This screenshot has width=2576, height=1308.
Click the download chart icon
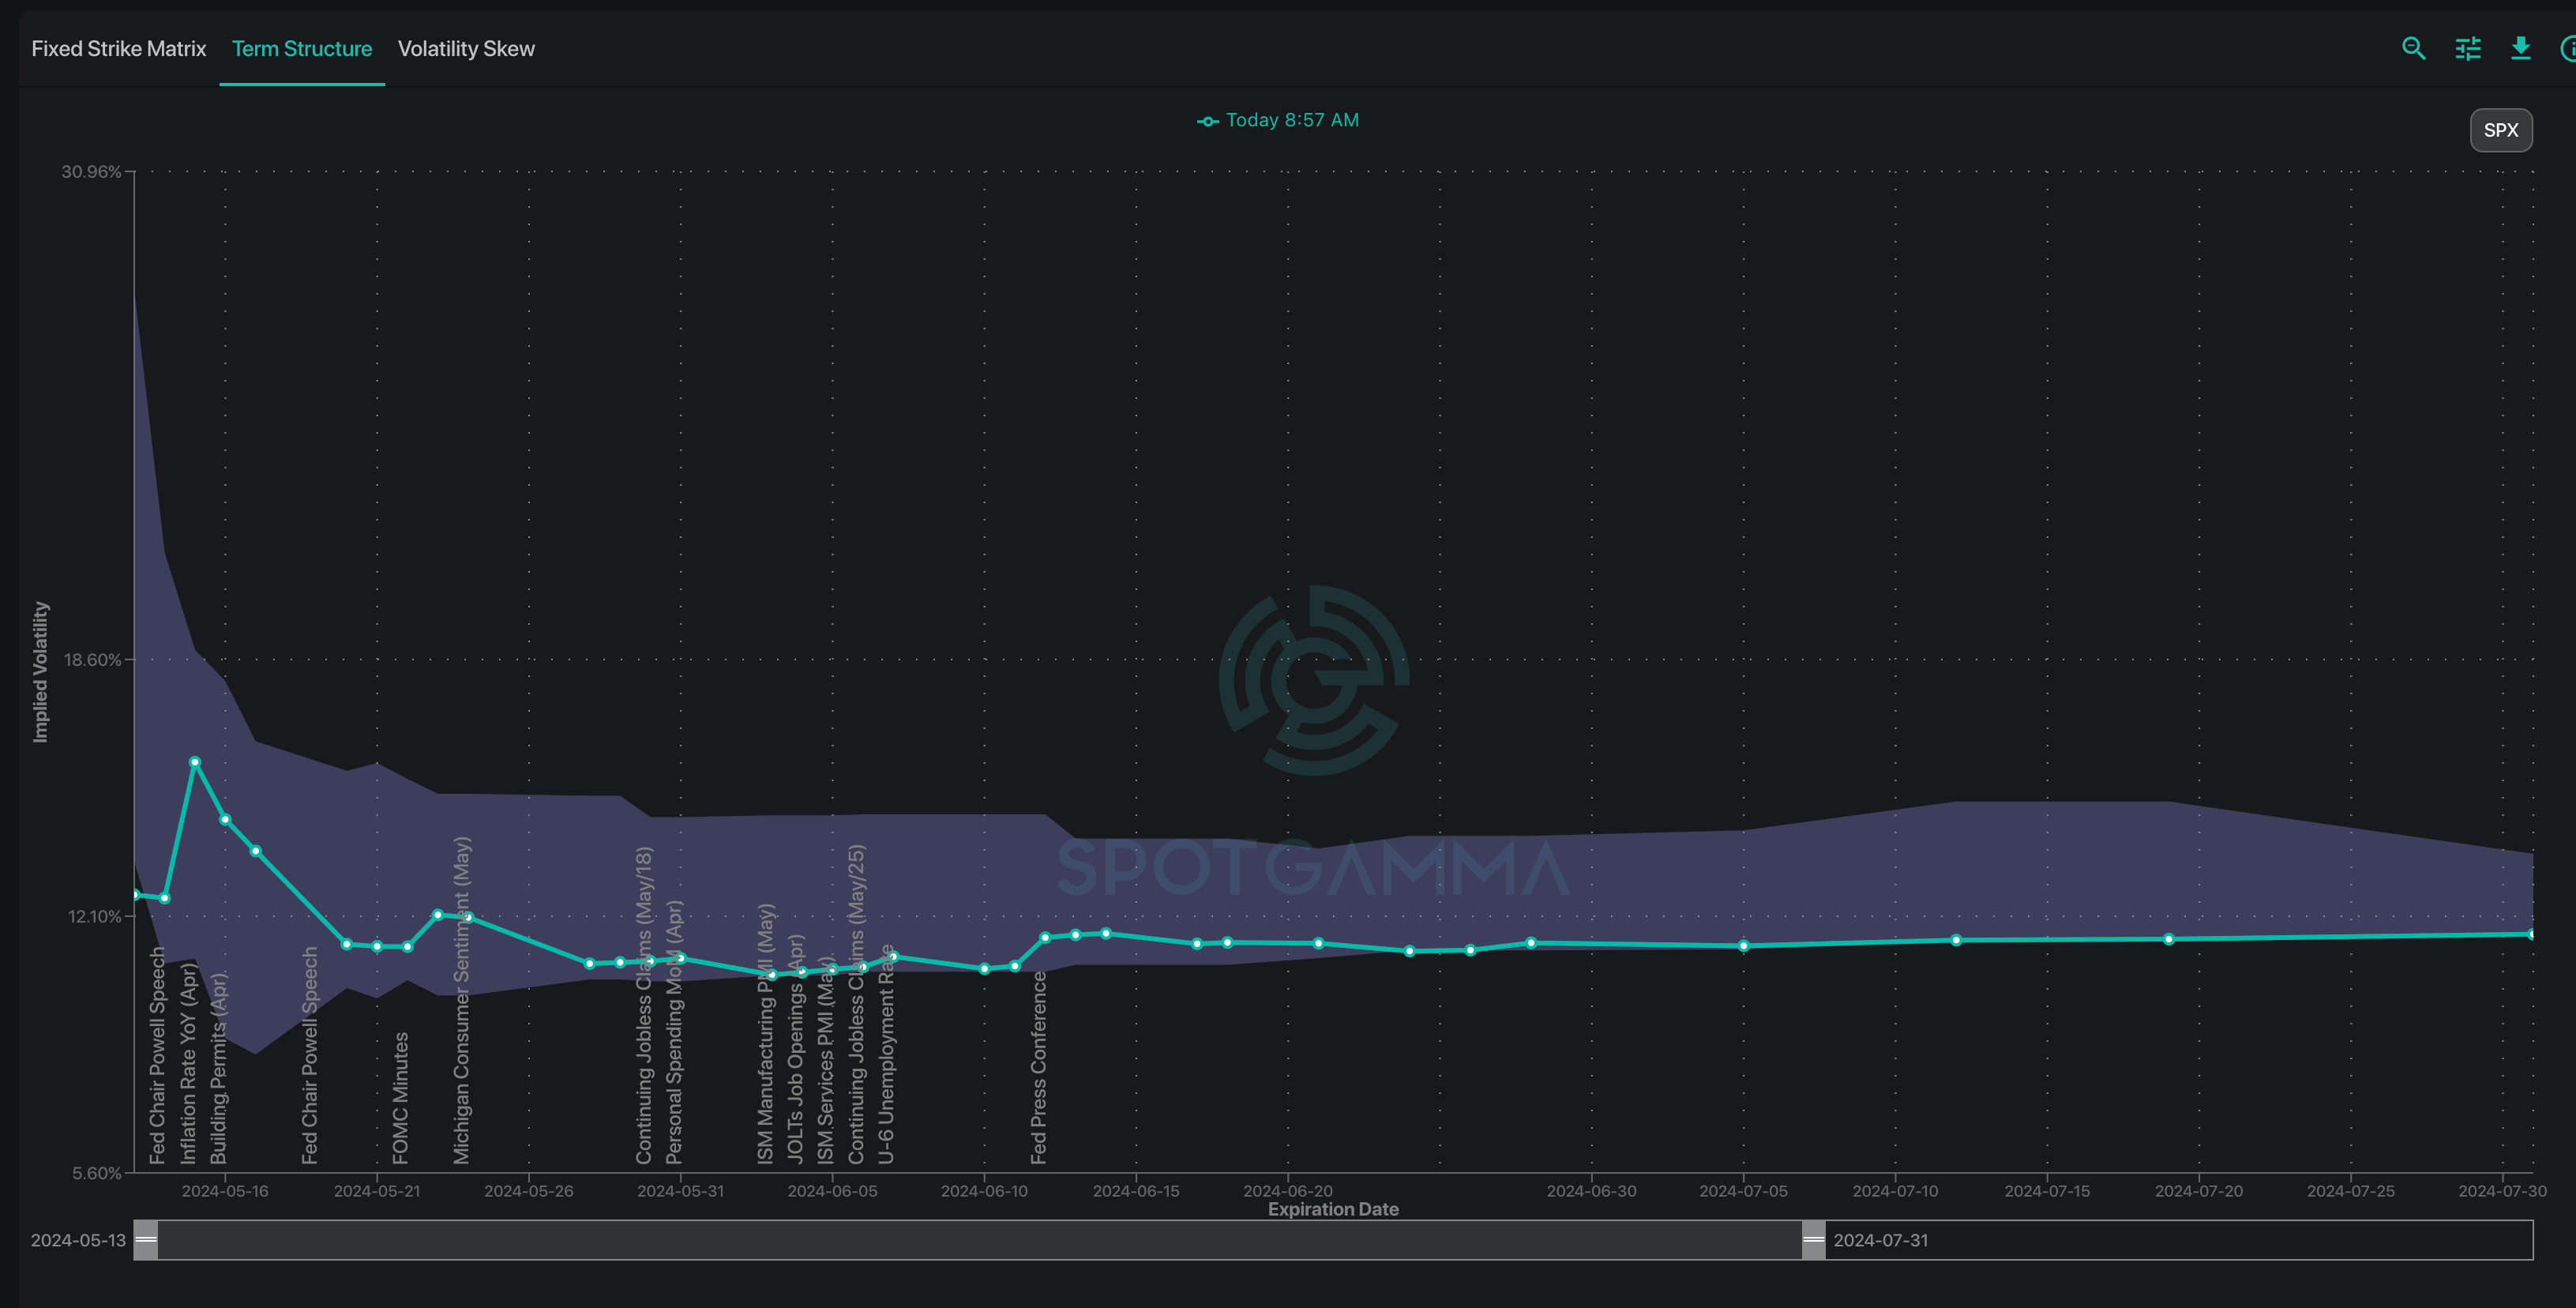click(2520, 48)
